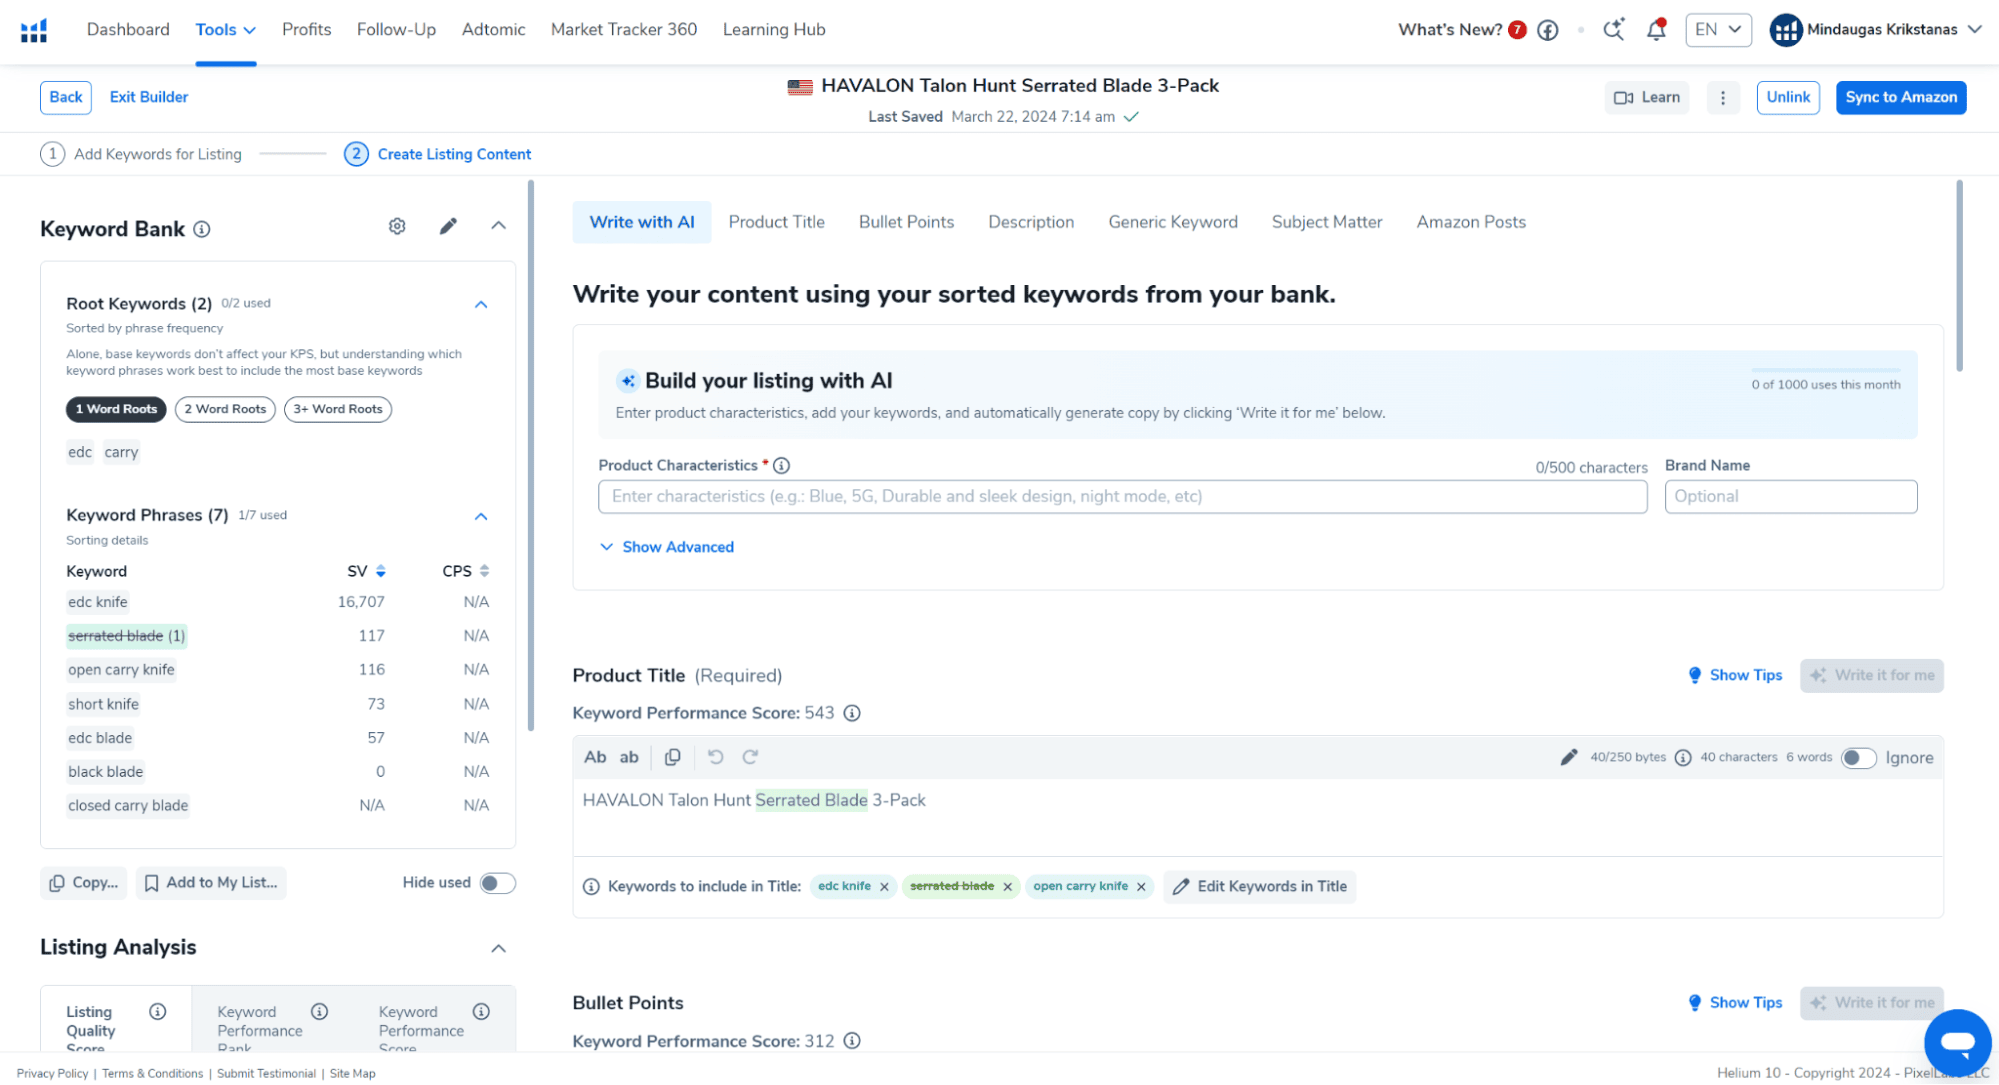Remove edc knife from title keywords
1999x1085 pixels.
884,887
